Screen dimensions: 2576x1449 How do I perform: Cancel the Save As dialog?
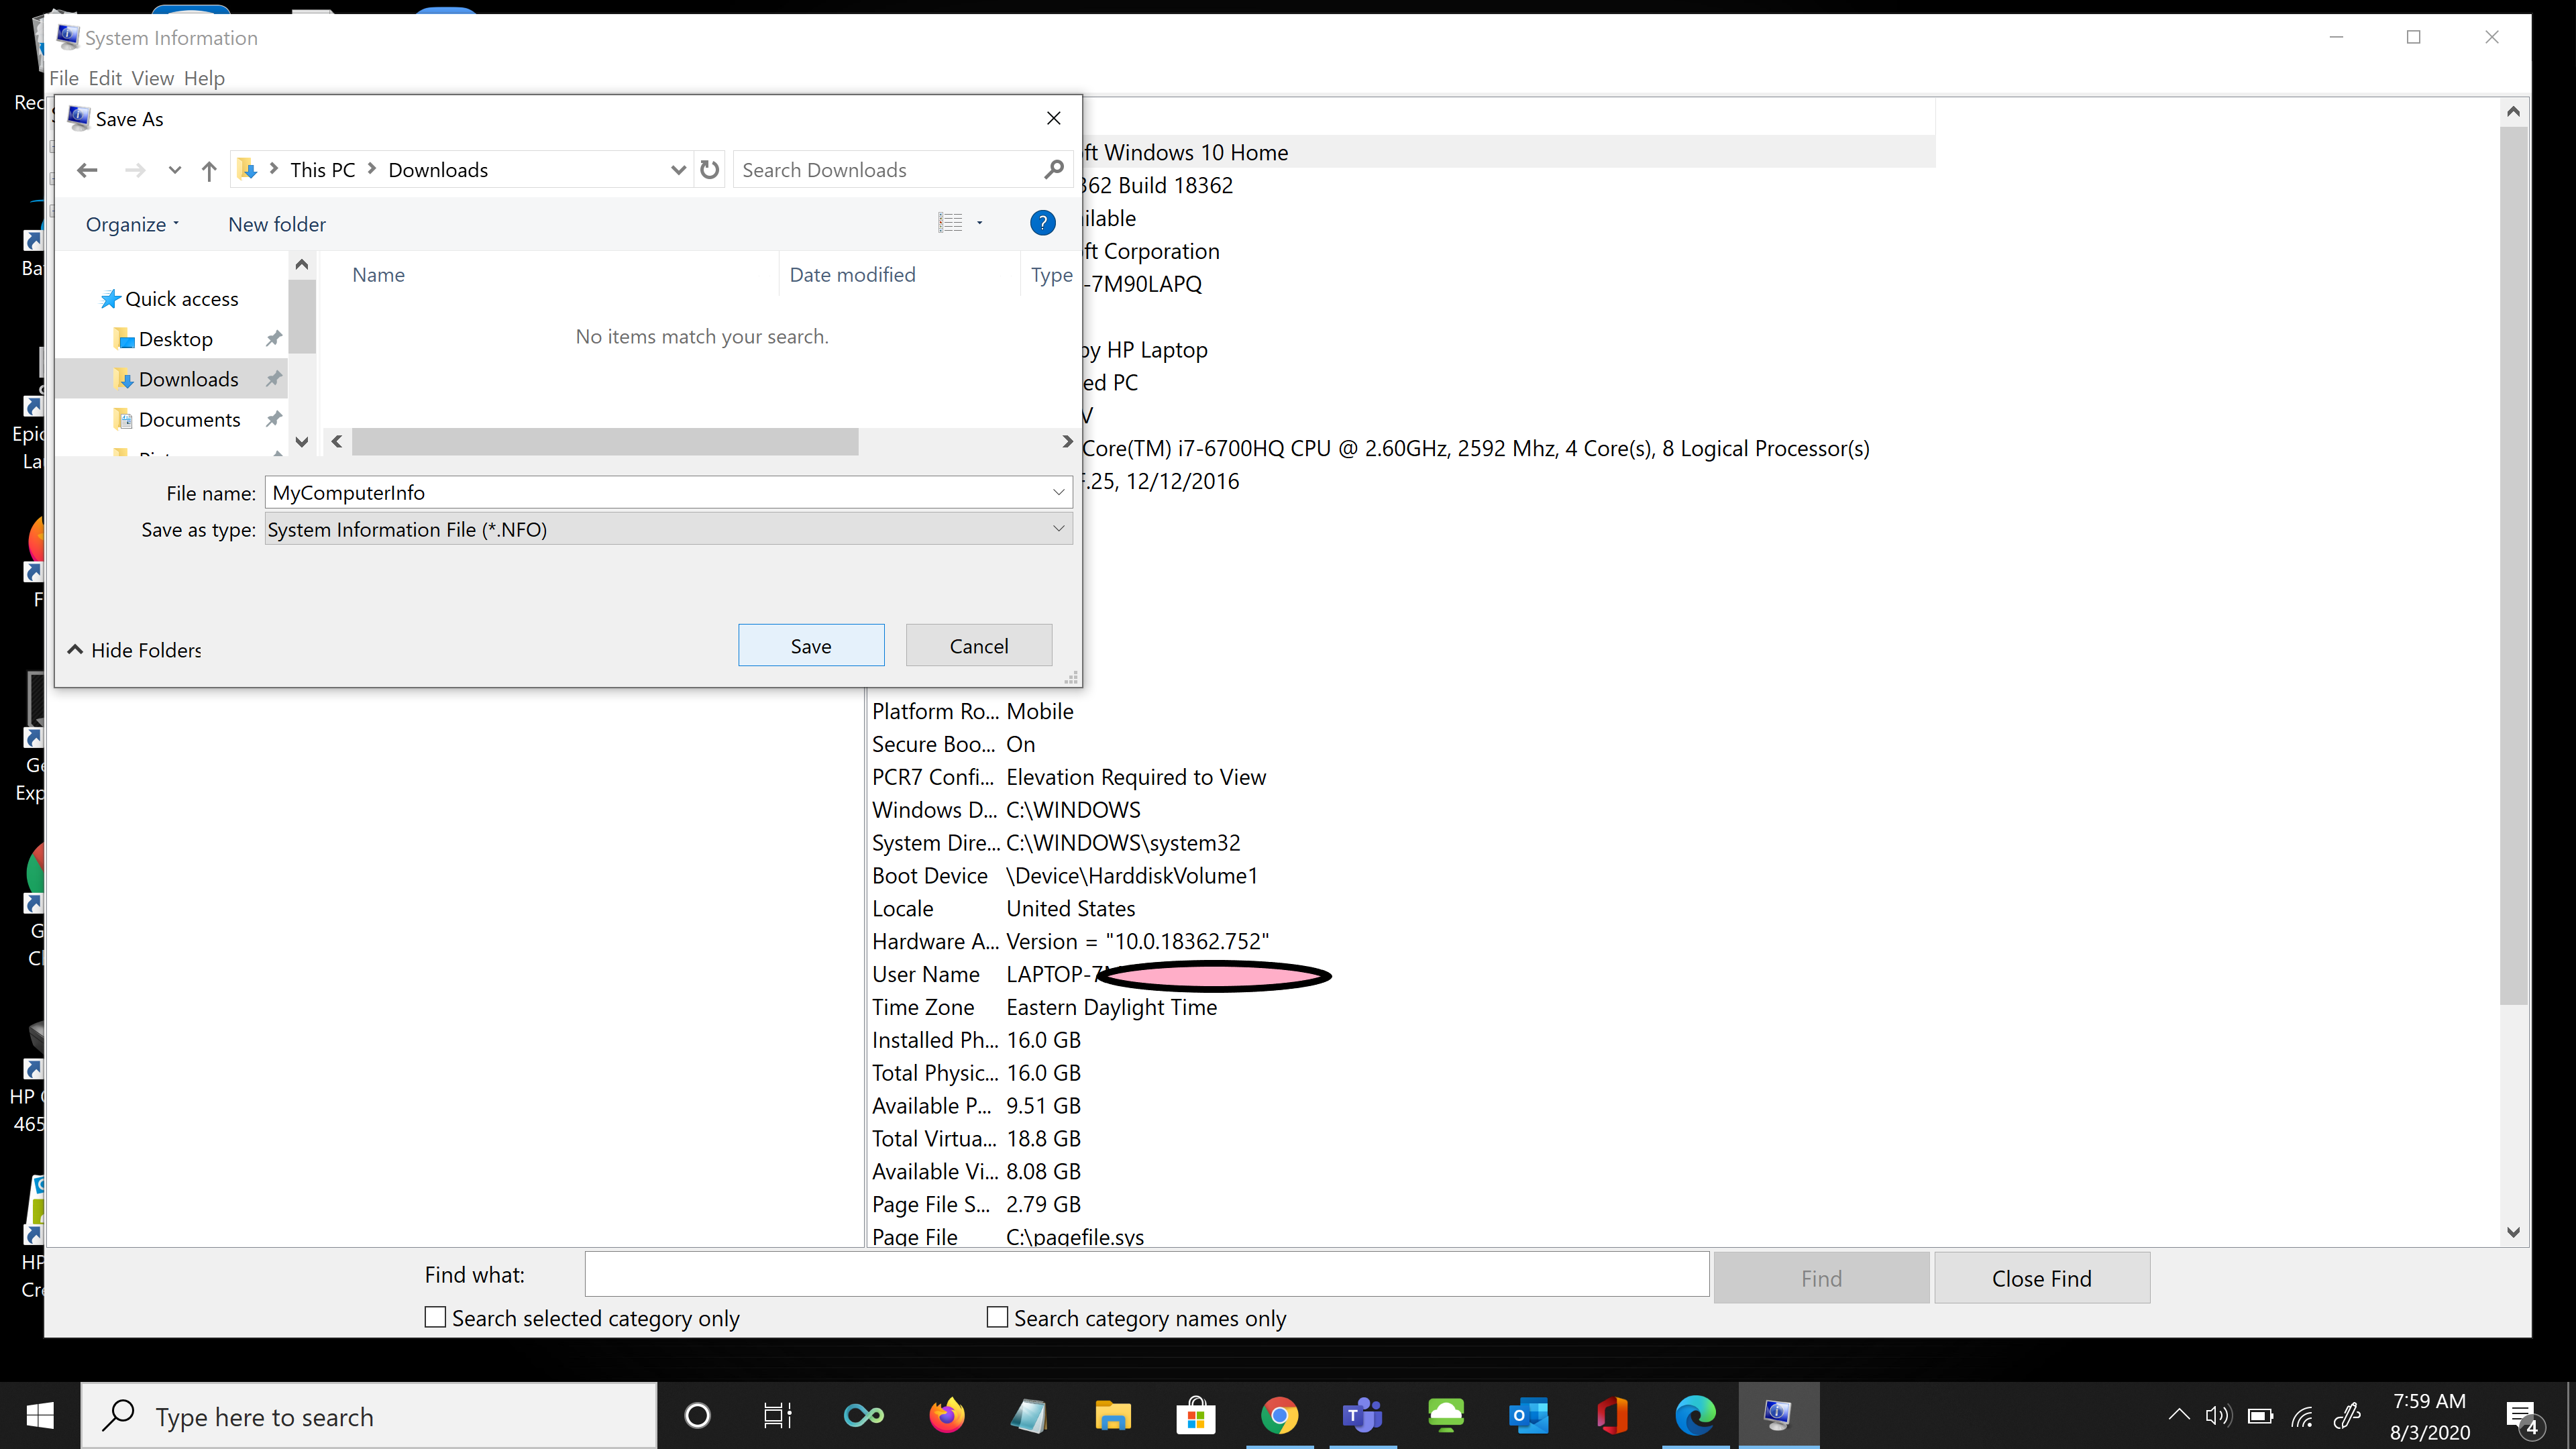(x=978, y=646)
